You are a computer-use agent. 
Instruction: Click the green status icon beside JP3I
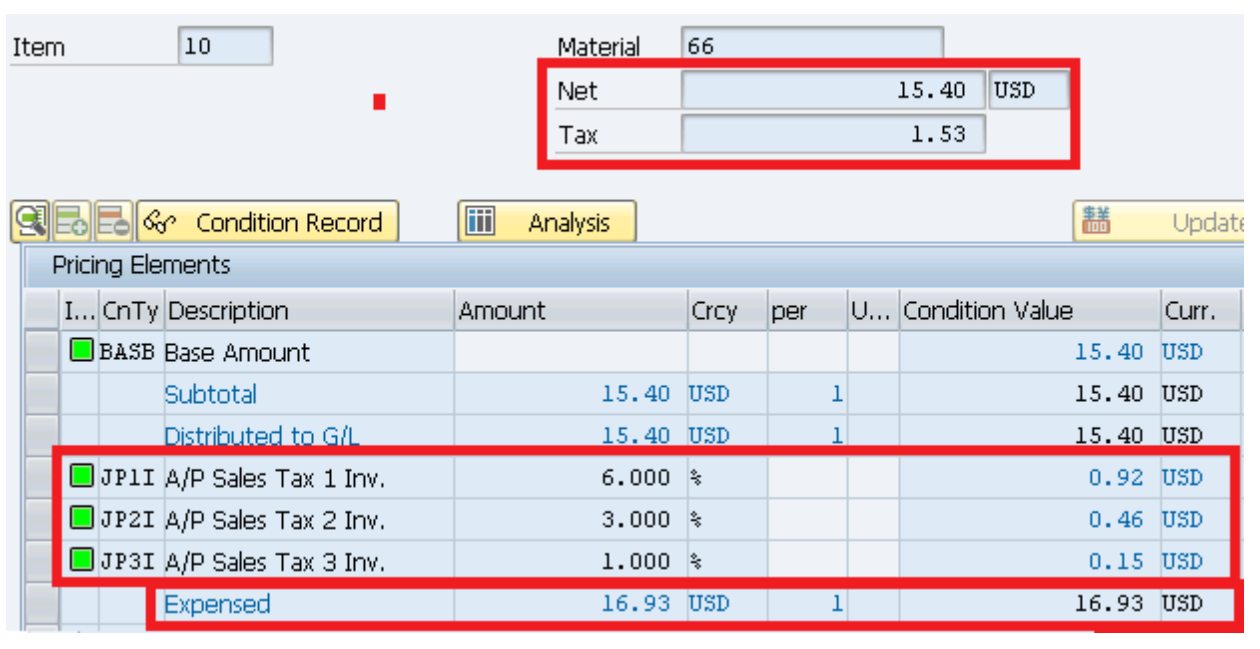tap(80, 561)
